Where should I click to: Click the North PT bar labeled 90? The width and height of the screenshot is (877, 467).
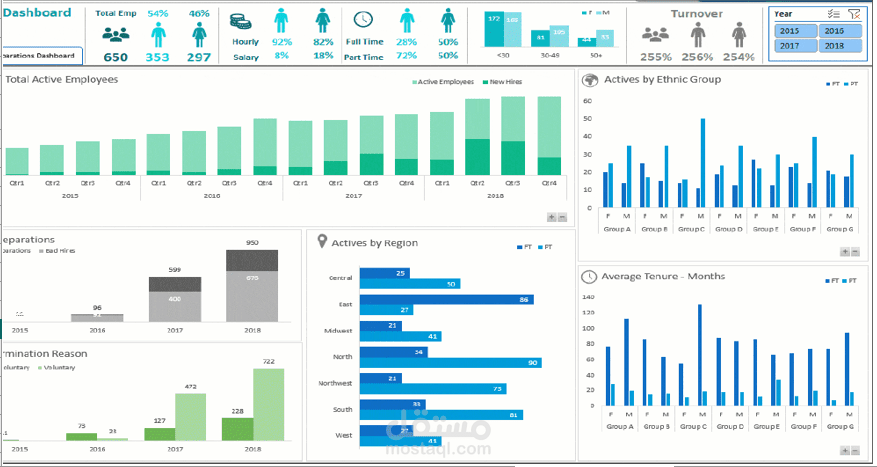click(451, 362)
